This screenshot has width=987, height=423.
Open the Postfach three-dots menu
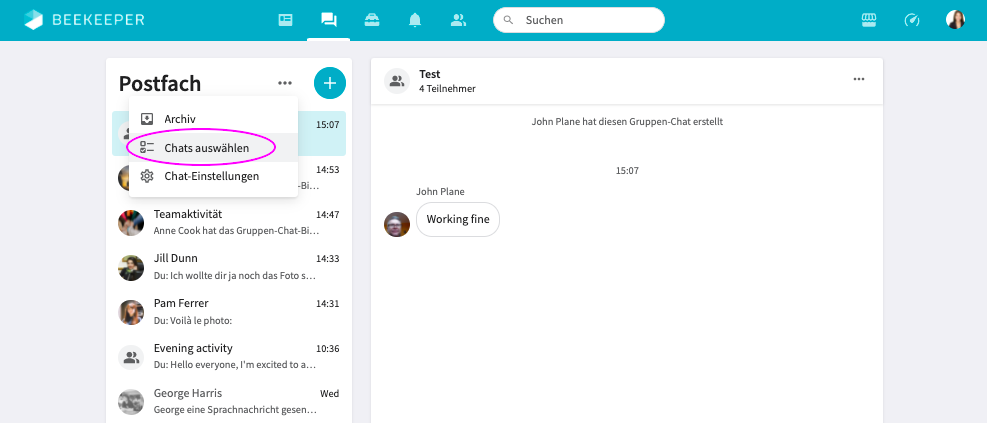(285, 83)
